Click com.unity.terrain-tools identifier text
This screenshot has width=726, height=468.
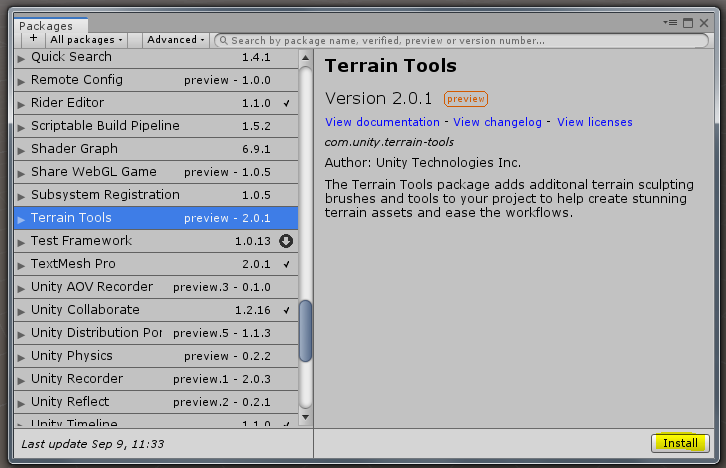[x=389, y=142]
